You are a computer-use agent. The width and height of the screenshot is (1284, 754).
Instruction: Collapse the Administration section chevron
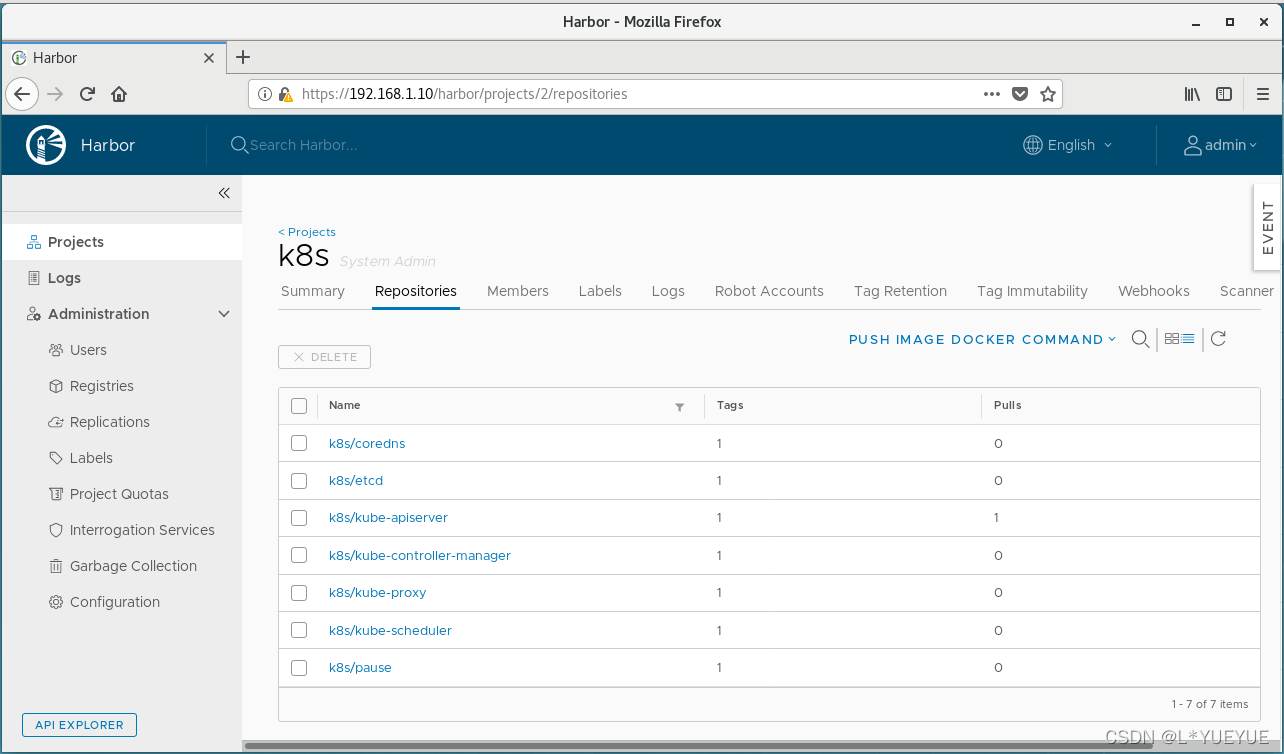(224, 314)
